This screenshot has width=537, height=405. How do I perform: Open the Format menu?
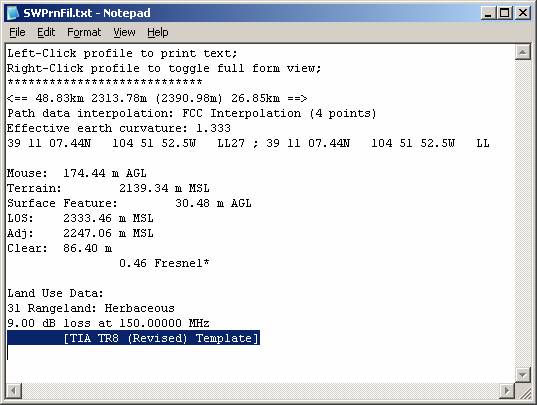pyautogui.click(x=84, y=33)
